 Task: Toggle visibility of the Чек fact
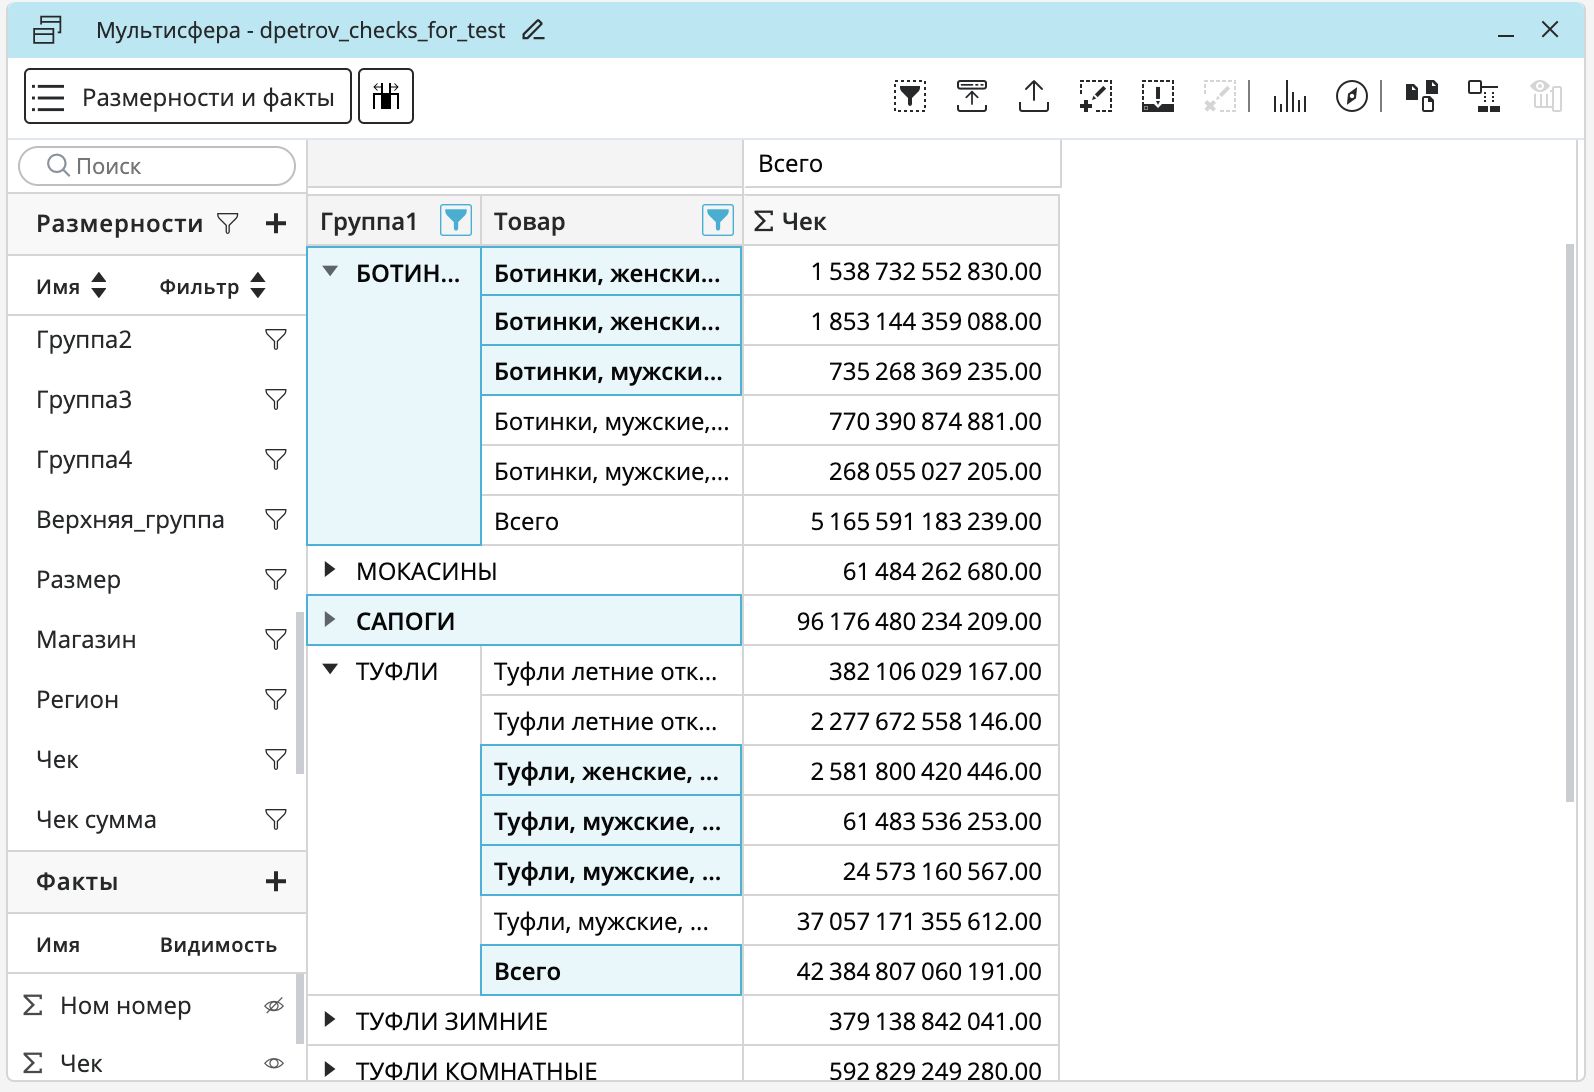tap(274, 1063)
